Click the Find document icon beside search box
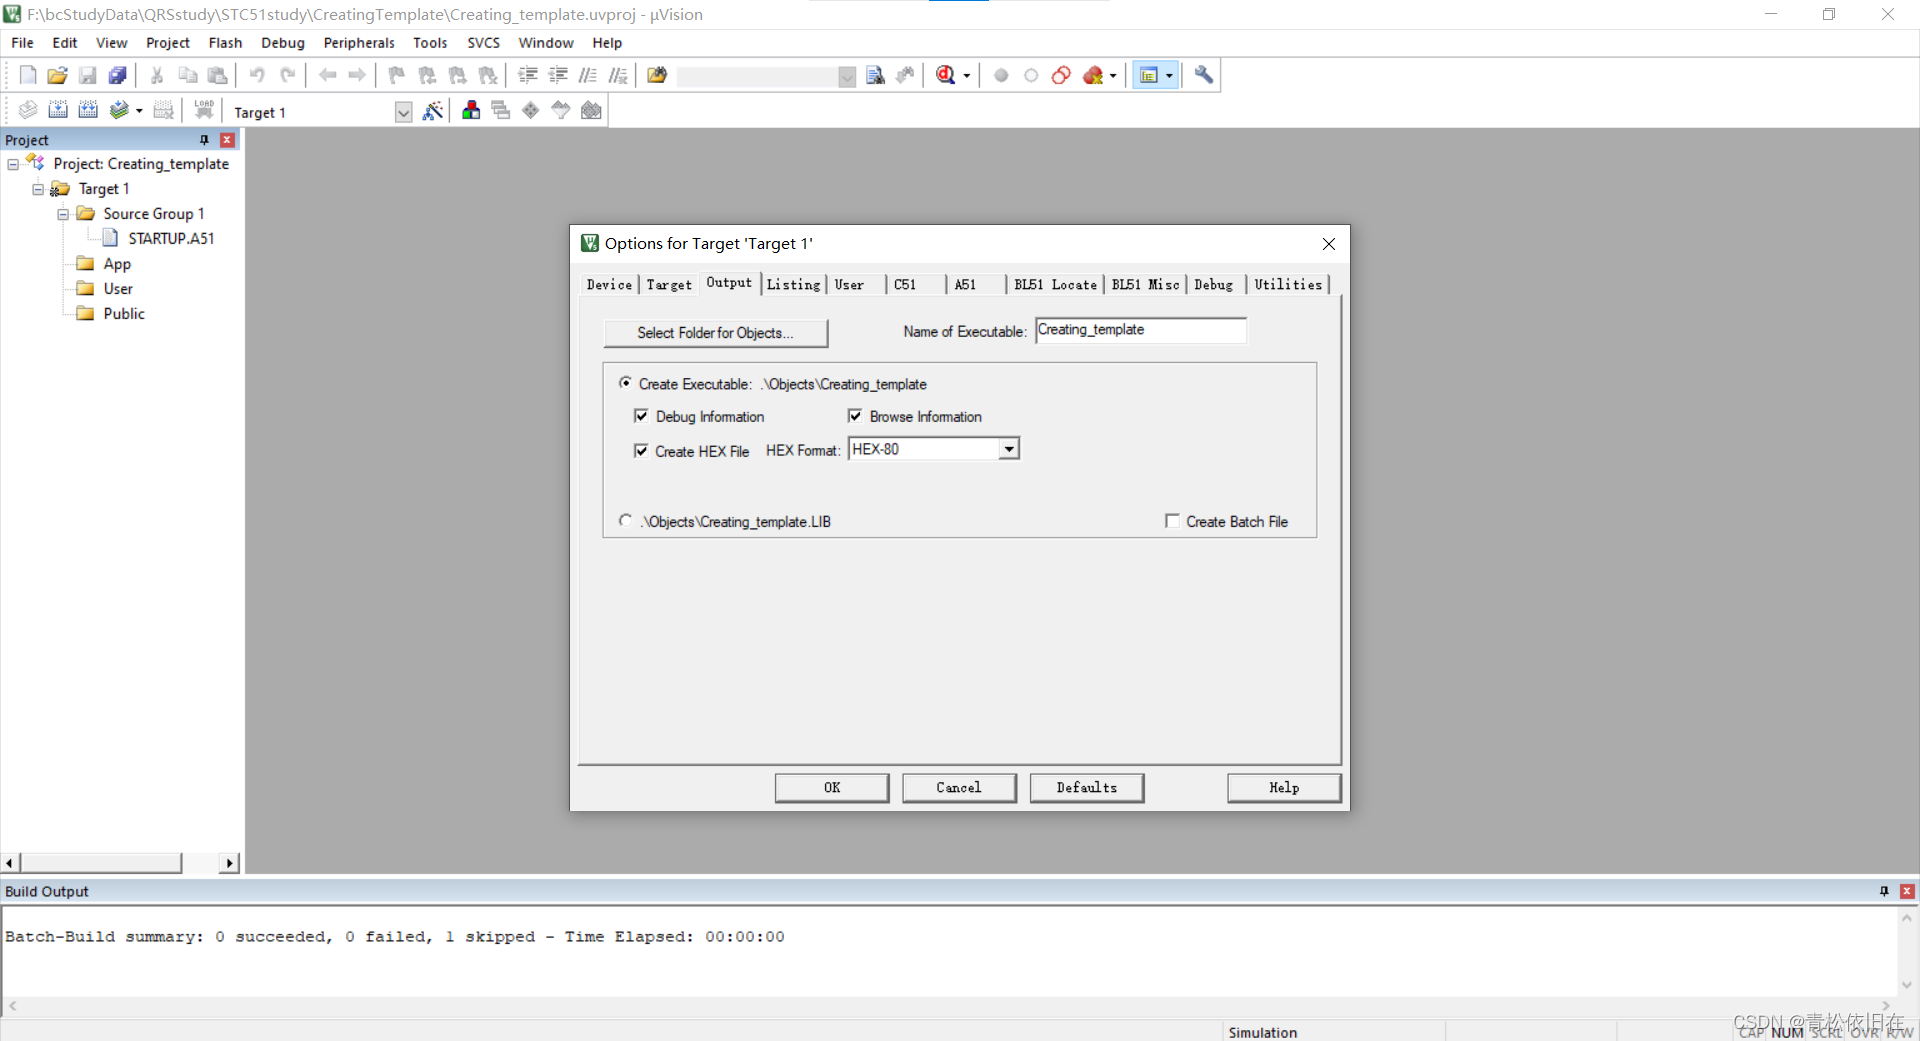This screenshot has width=1920, height=1041. click(876, 75)
